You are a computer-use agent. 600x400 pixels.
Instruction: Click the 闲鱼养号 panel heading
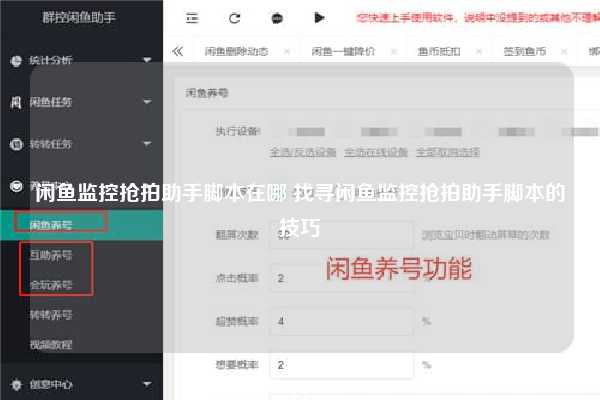(x=207, y=93)
